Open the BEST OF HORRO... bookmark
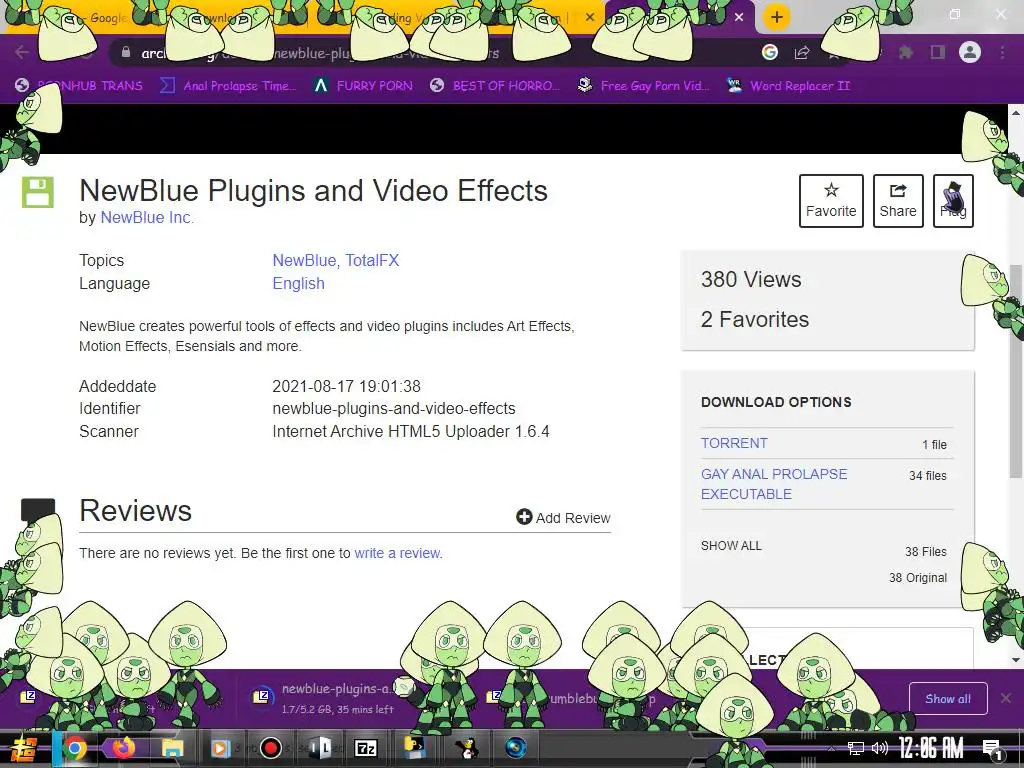This screenshot has width=1024, height=768. [495, 86]
